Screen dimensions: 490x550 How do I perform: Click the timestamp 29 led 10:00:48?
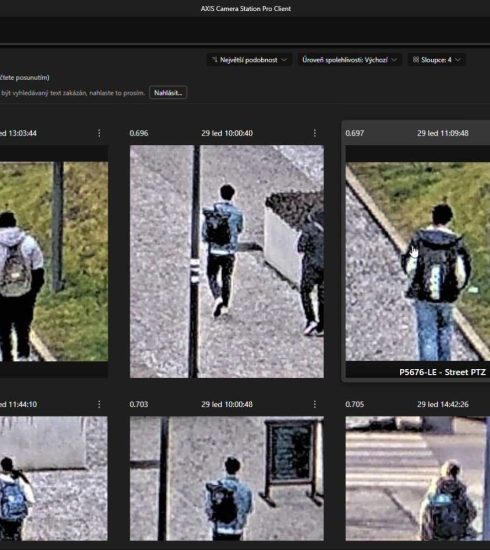[x=227, y=404]
